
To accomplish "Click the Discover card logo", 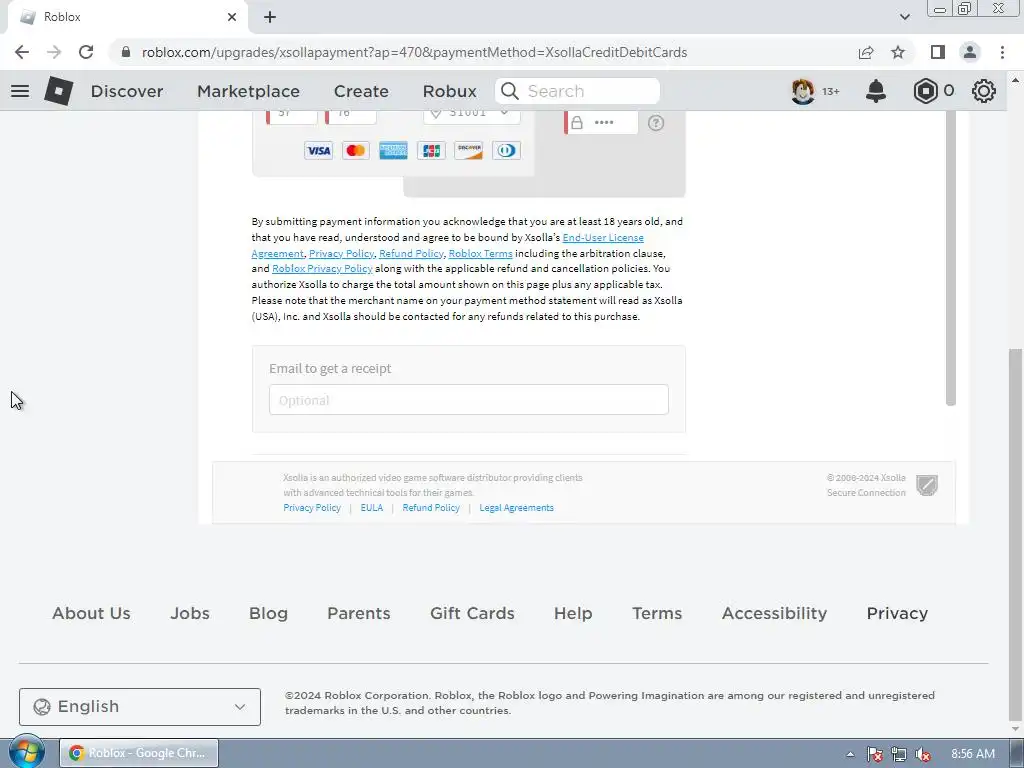I will tap(469, 151).
